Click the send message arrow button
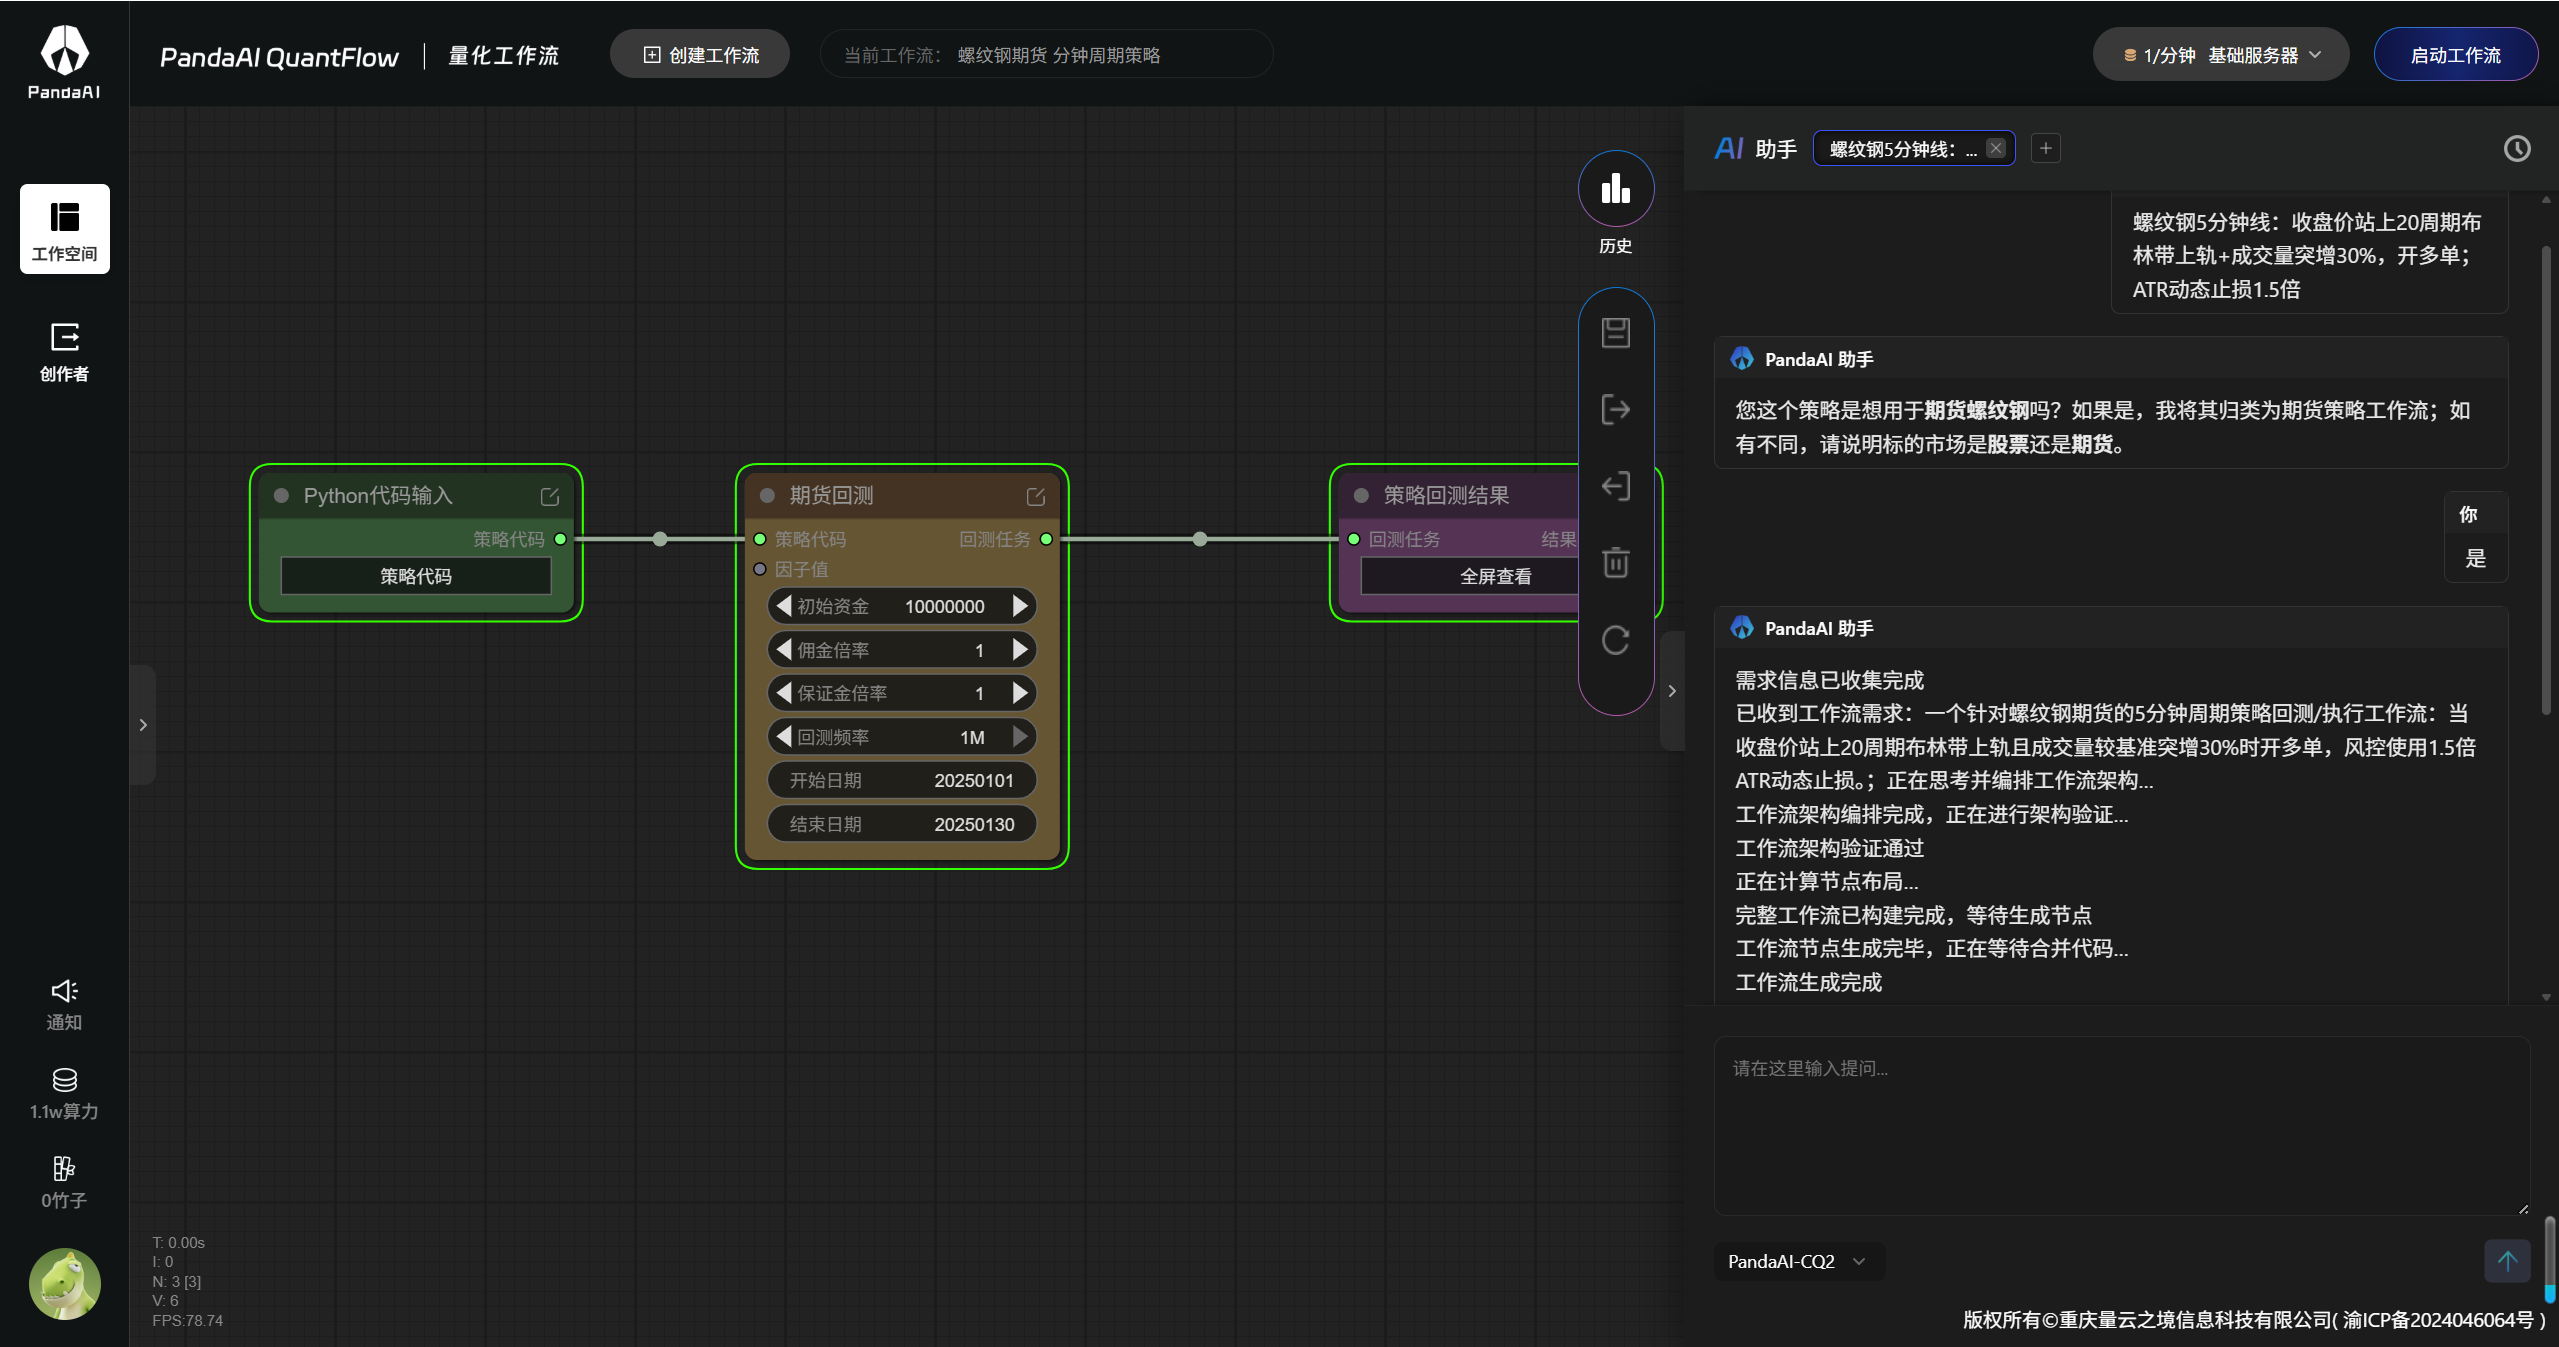This screenshot has width=2559, height=1347. (x=2506, y=1260)
